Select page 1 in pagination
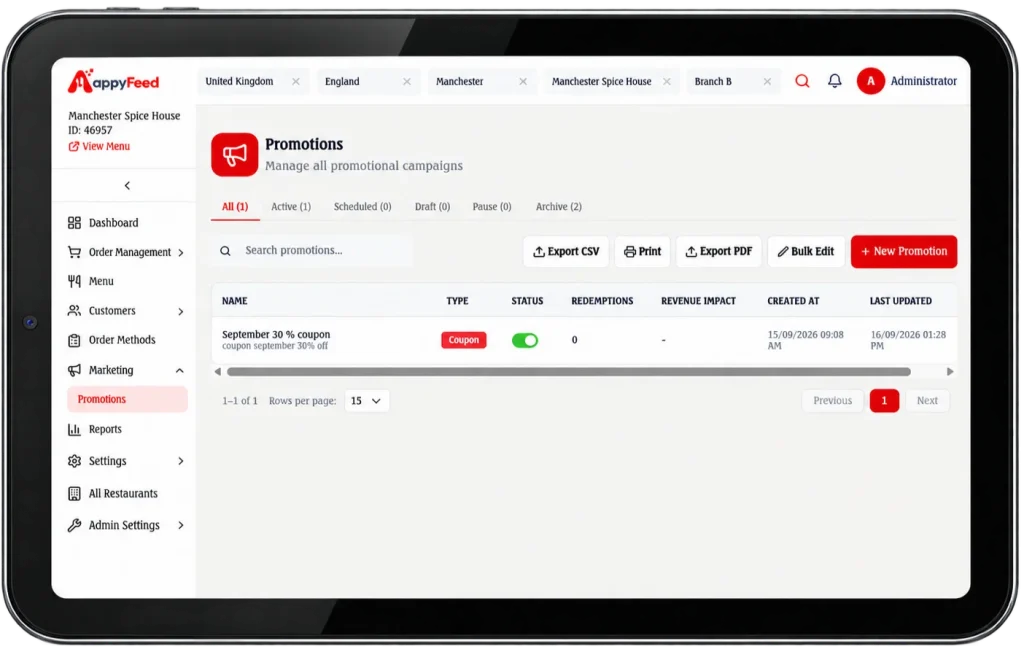The image size is (1024, 649). tap(884, 401)
